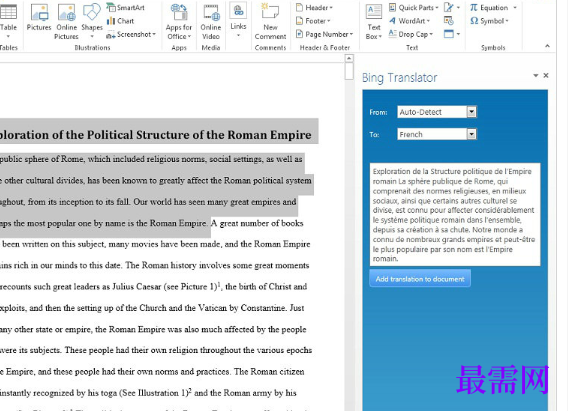Open Quick Parts menu
The height and width of the screenshot is (411, 568).
pos(413,7)
